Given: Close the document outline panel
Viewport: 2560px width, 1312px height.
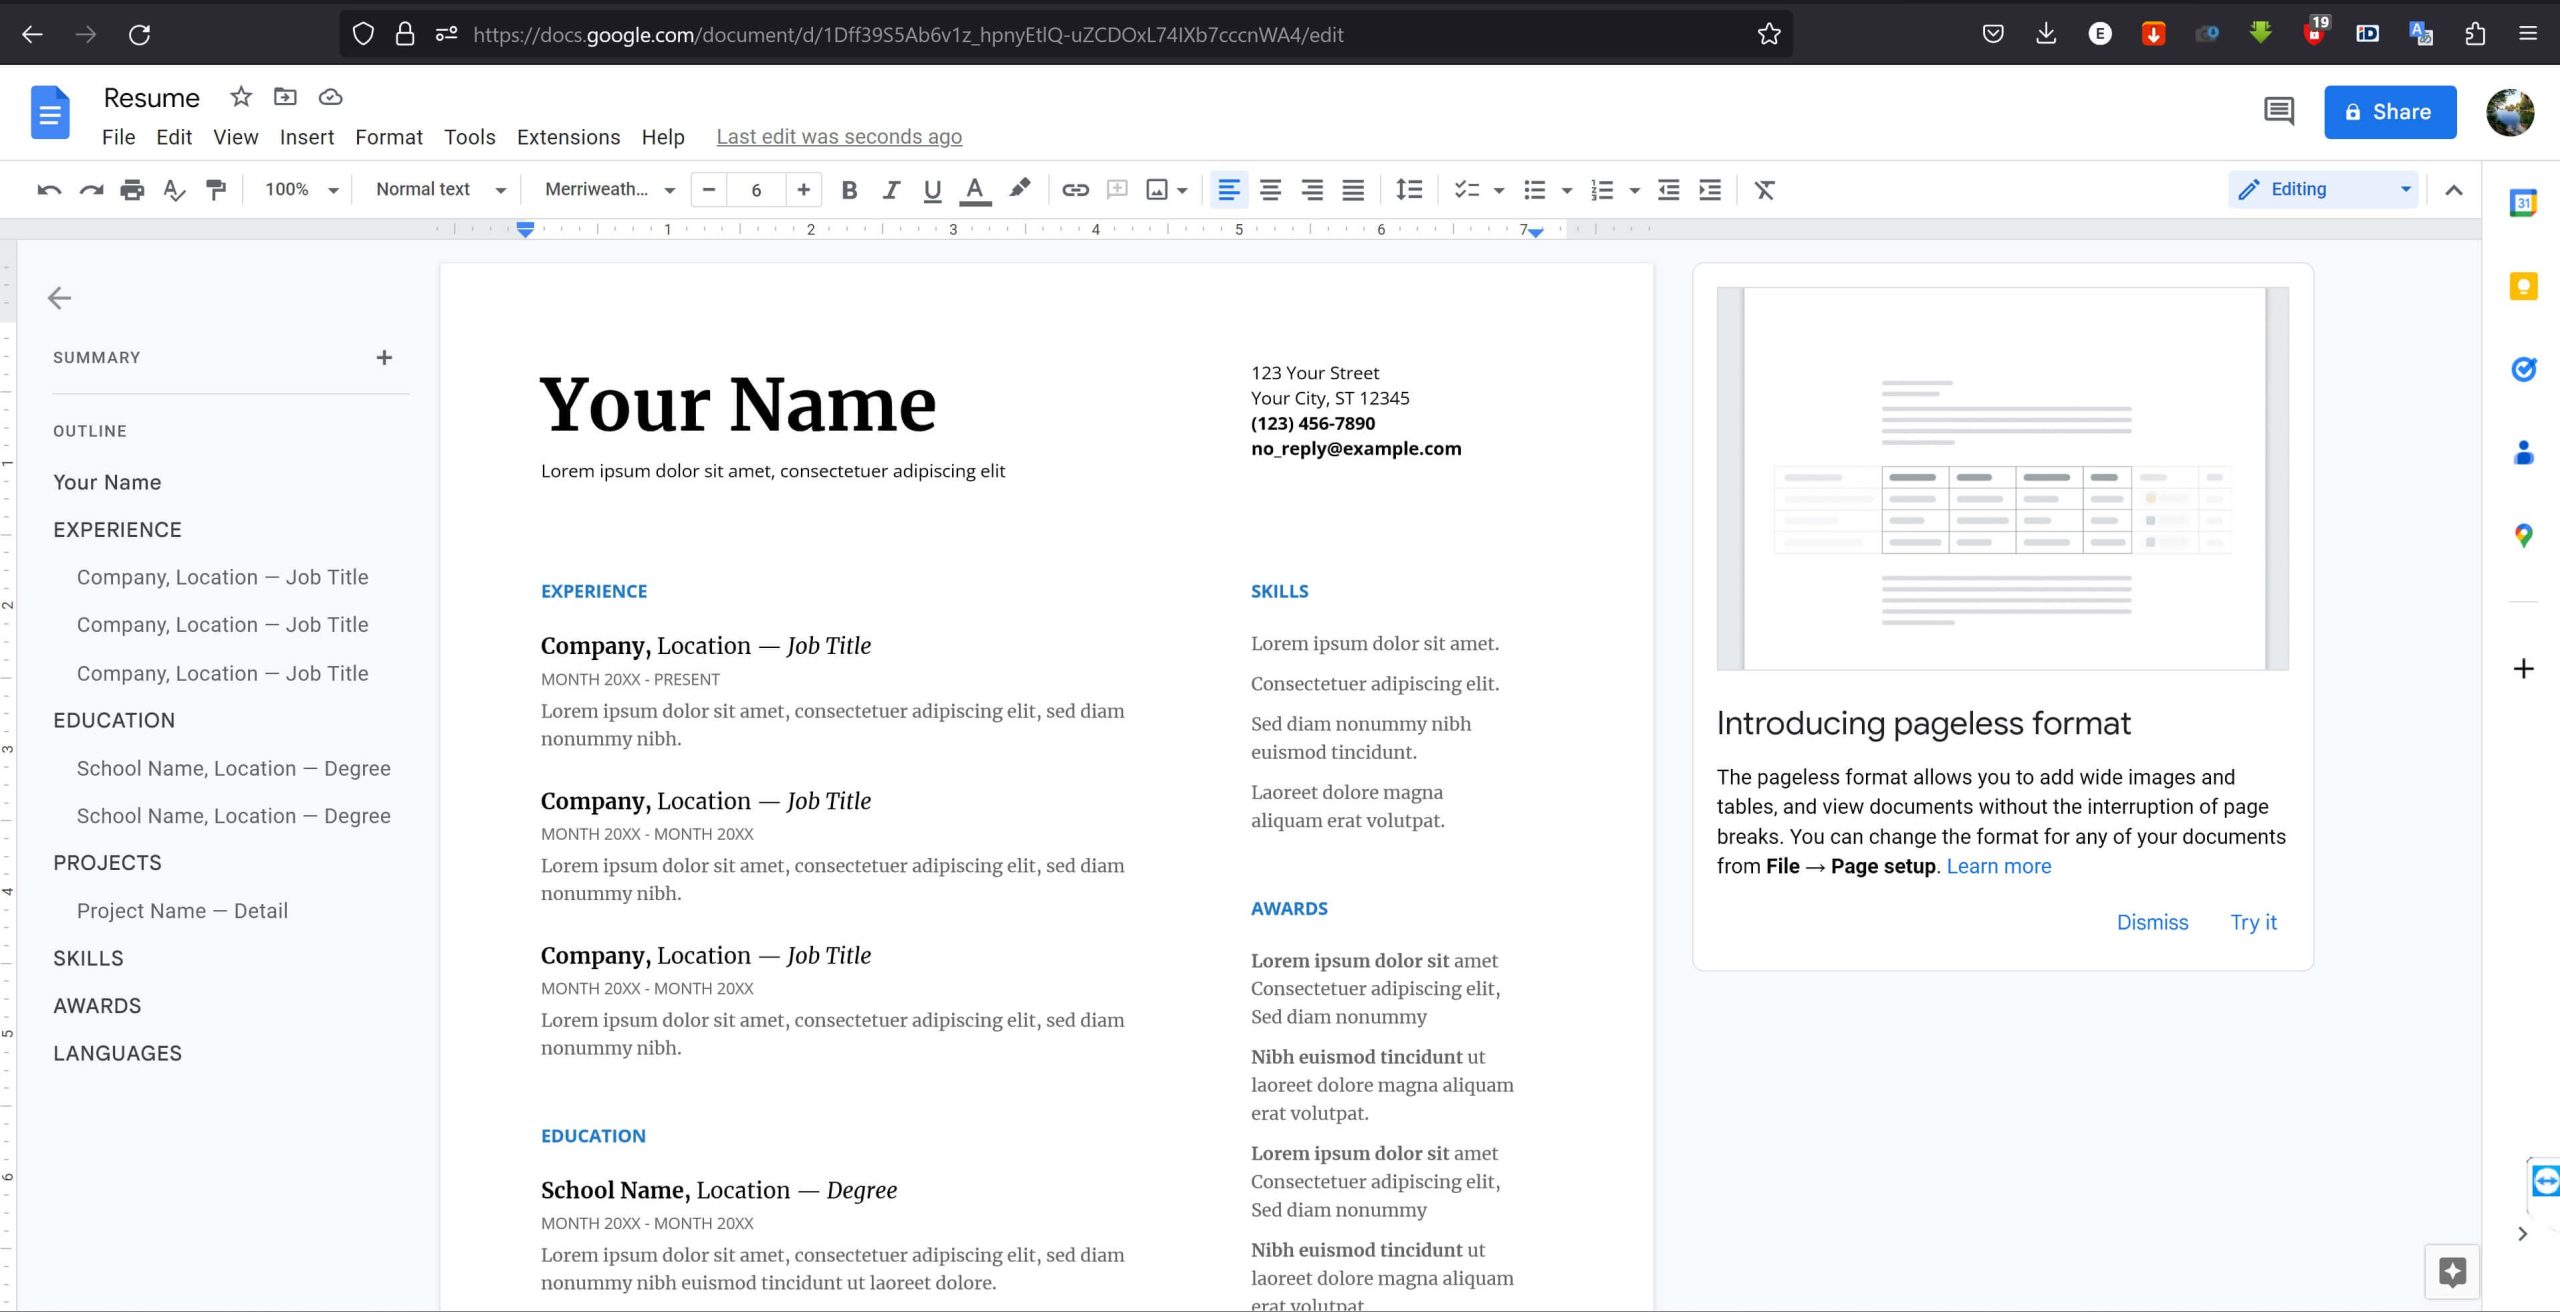Looking at the screenshot, I should click(x=60, y=298).
